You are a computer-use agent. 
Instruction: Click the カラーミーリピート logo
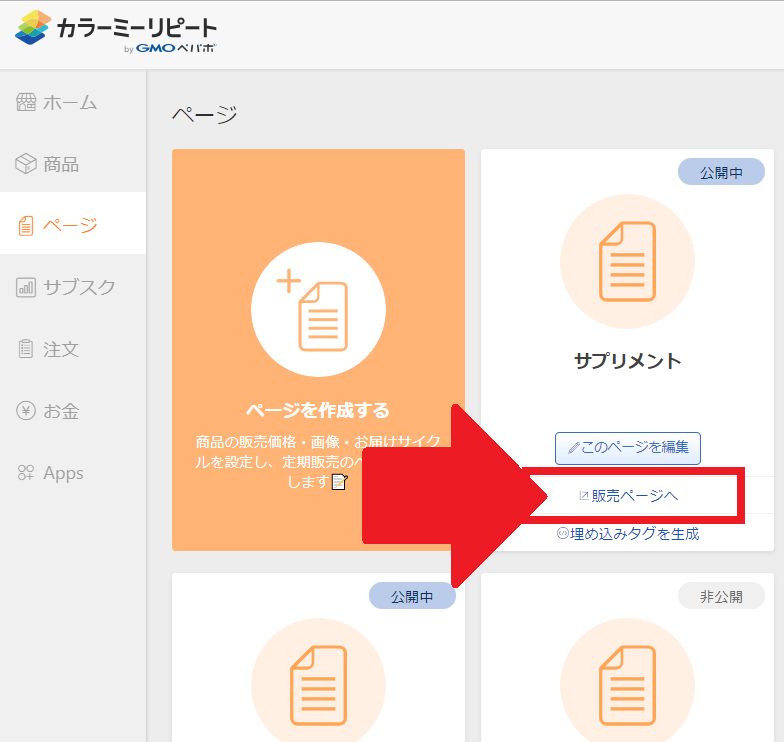tap(116, 31)
